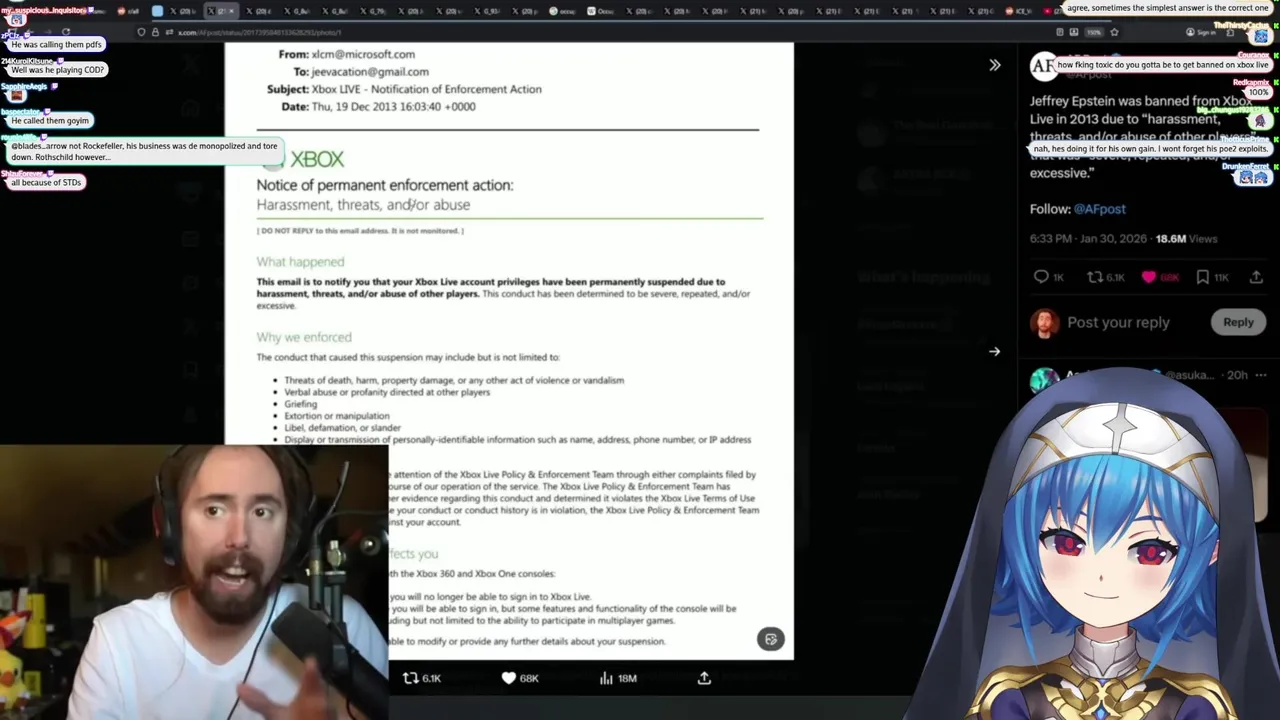The height and width of the screenshot is (720, 1280).
Task: Open the reply icon showing 1K
Action: pos(1049,277)
